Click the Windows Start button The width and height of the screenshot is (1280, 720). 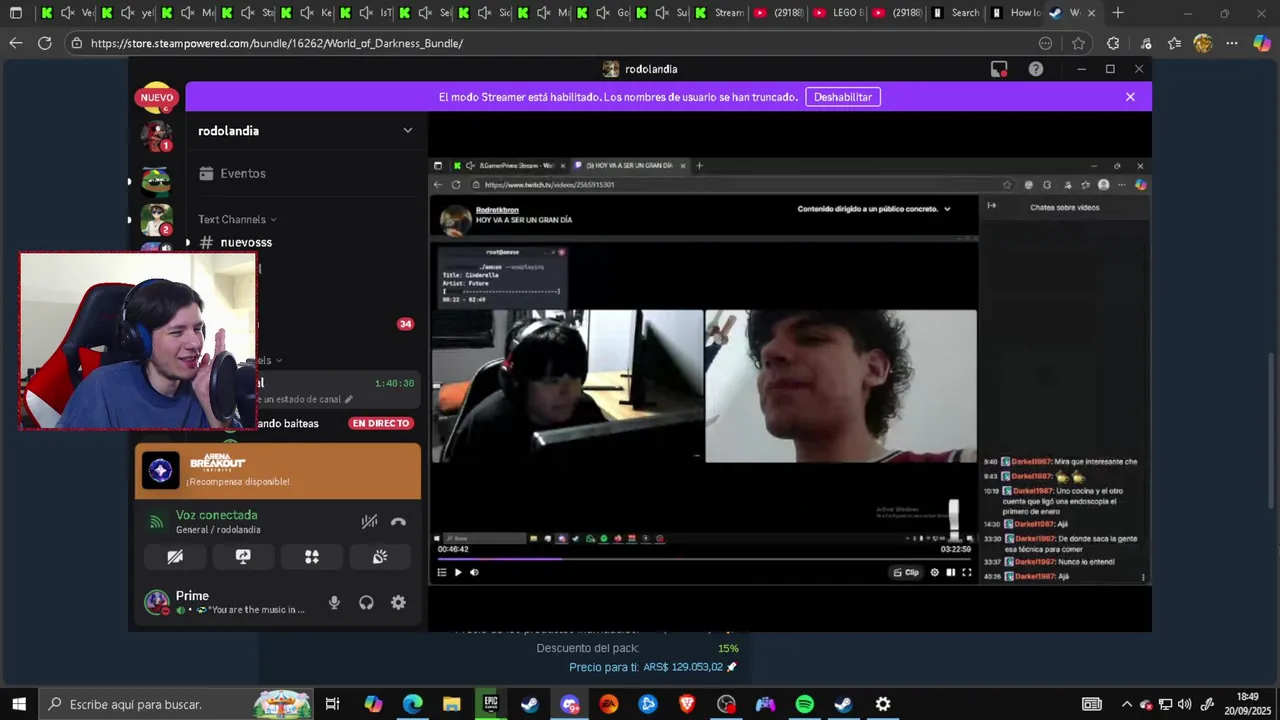[x=19, y=704]
